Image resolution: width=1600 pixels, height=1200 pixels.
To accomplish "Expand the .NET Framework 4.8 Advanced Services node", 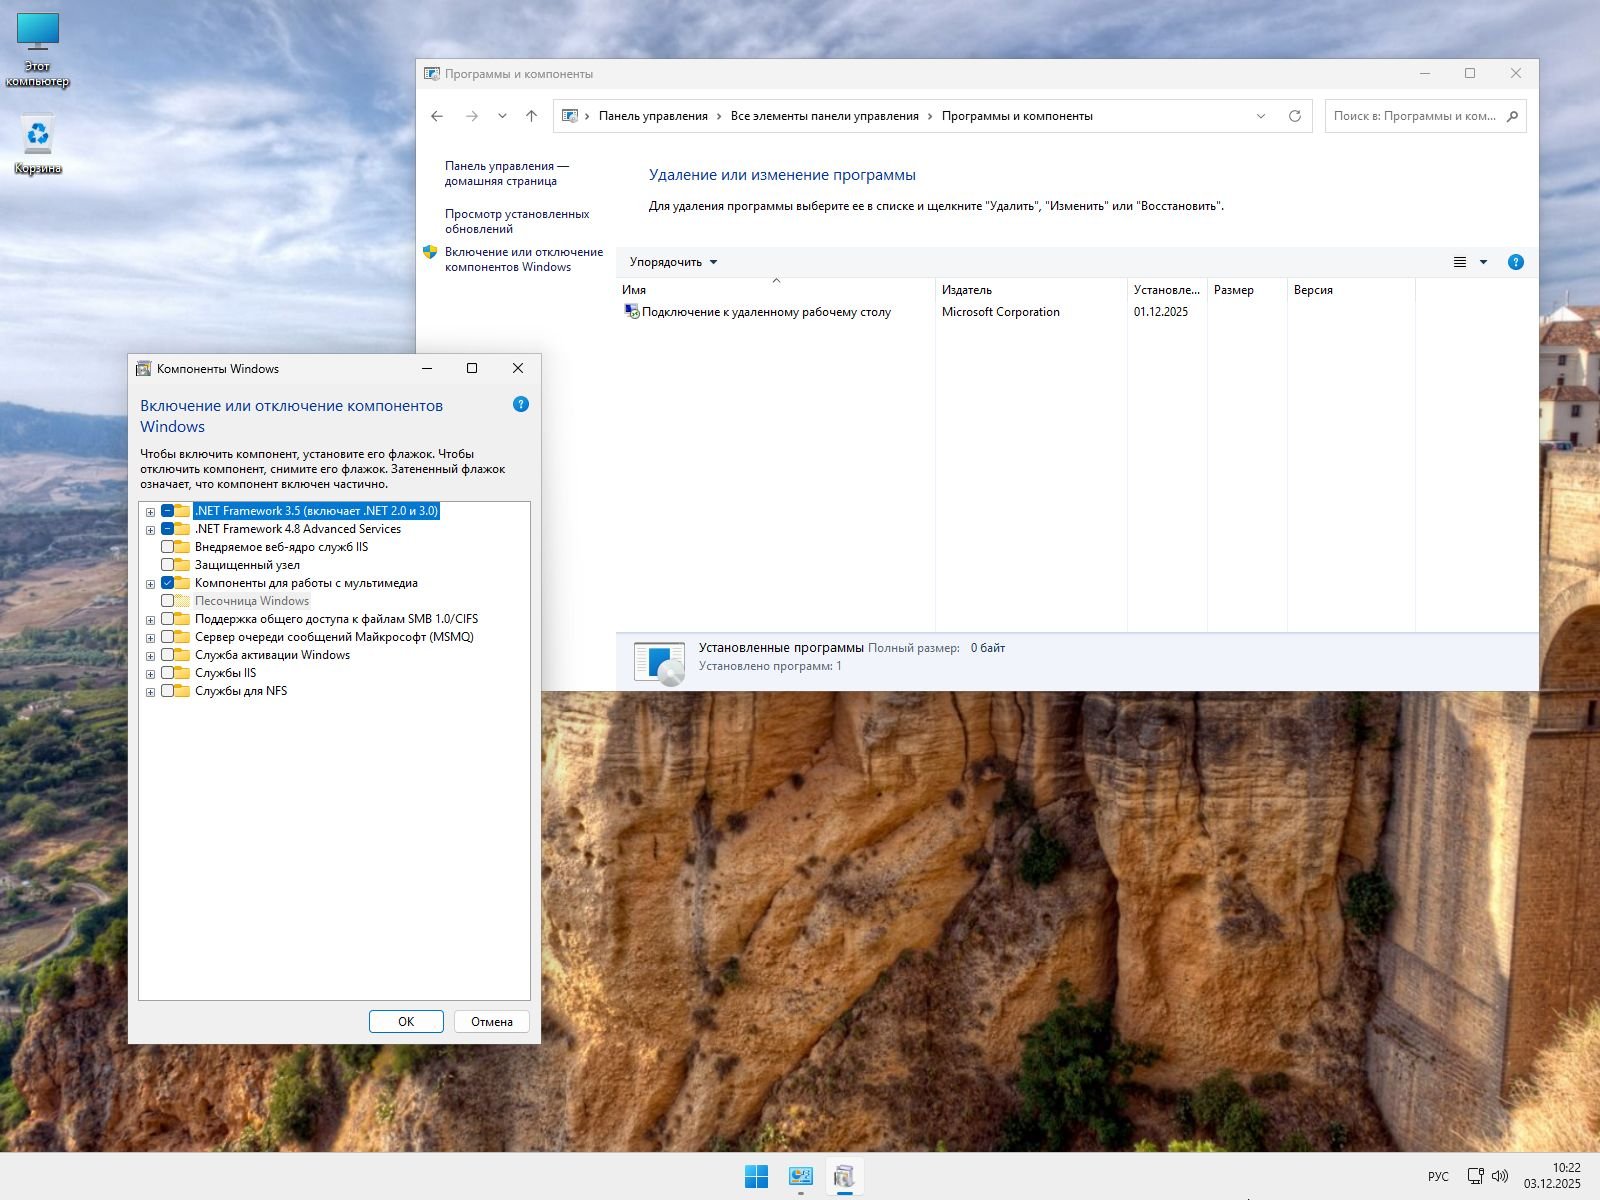I will click(150, 530).
